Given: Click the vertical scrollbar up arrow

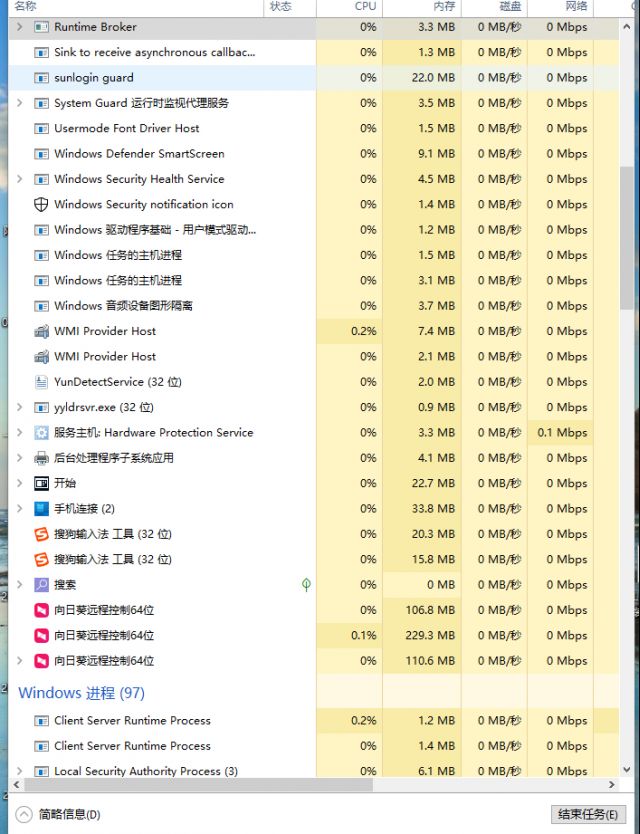Looking at the screenshot, I should click(626, 26).
